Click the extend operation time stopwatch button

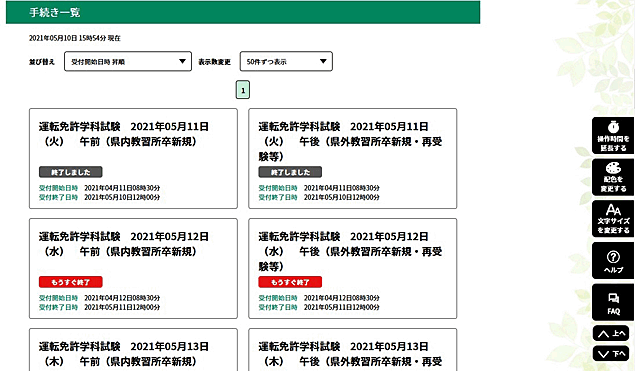(613, 136)
